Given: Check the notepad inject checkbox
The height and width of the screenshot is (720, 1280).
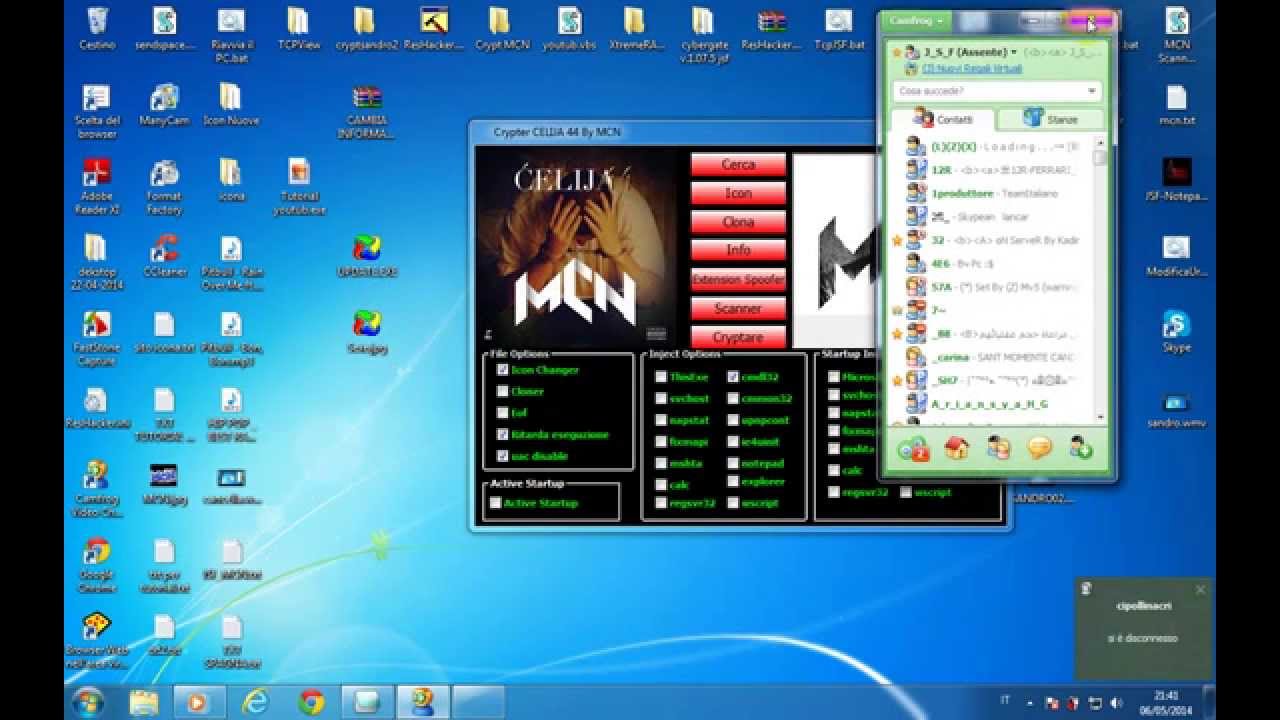Looking at the screenshot, I should pyautogui.click(x=733, y=463).
